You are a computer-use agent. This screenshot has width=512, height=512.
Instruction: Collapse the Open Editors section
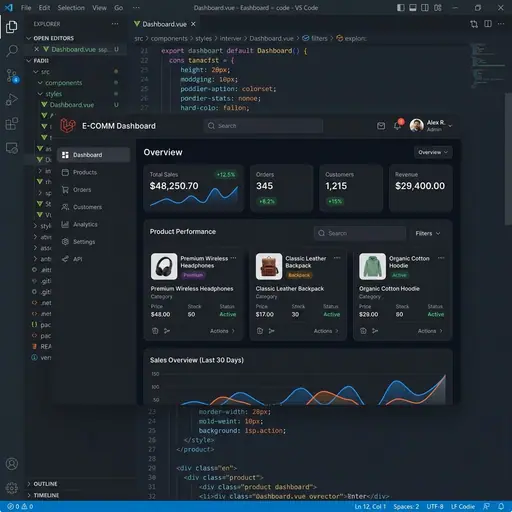point(29,38)
